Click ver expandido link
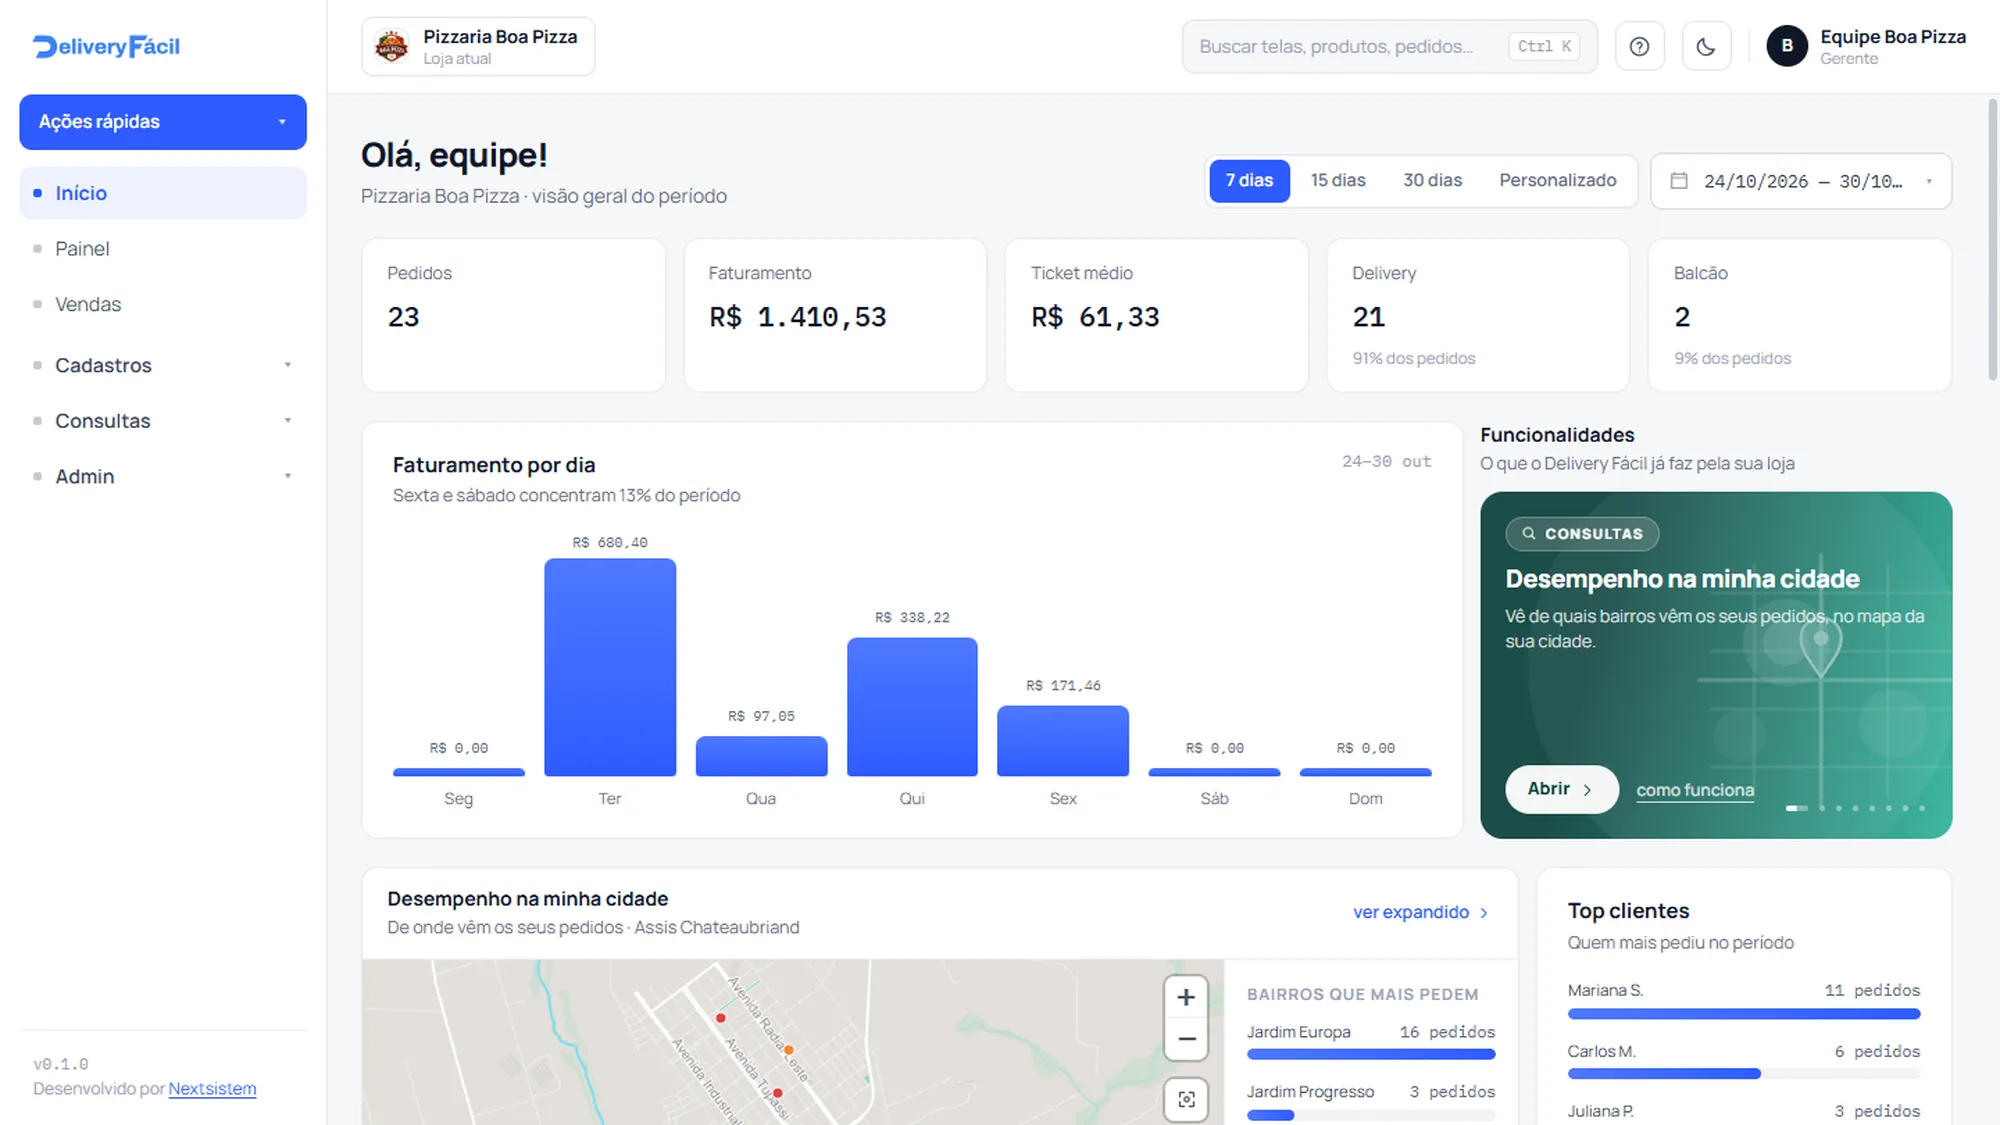The height and width of the screenshot is (1125, 2000). (1420, 912)
